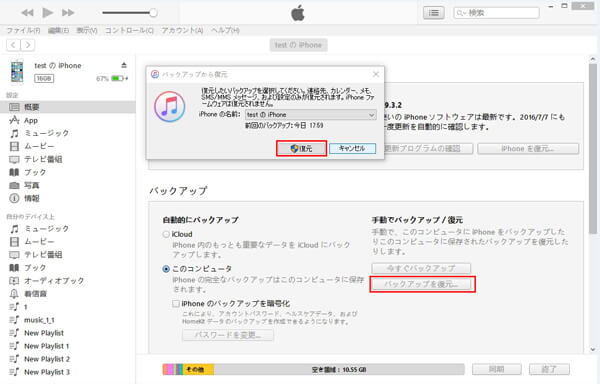Open the ファイル menu
Image resolution: width=600 pixels, height=384 pixels.
[x=23, y=30]
